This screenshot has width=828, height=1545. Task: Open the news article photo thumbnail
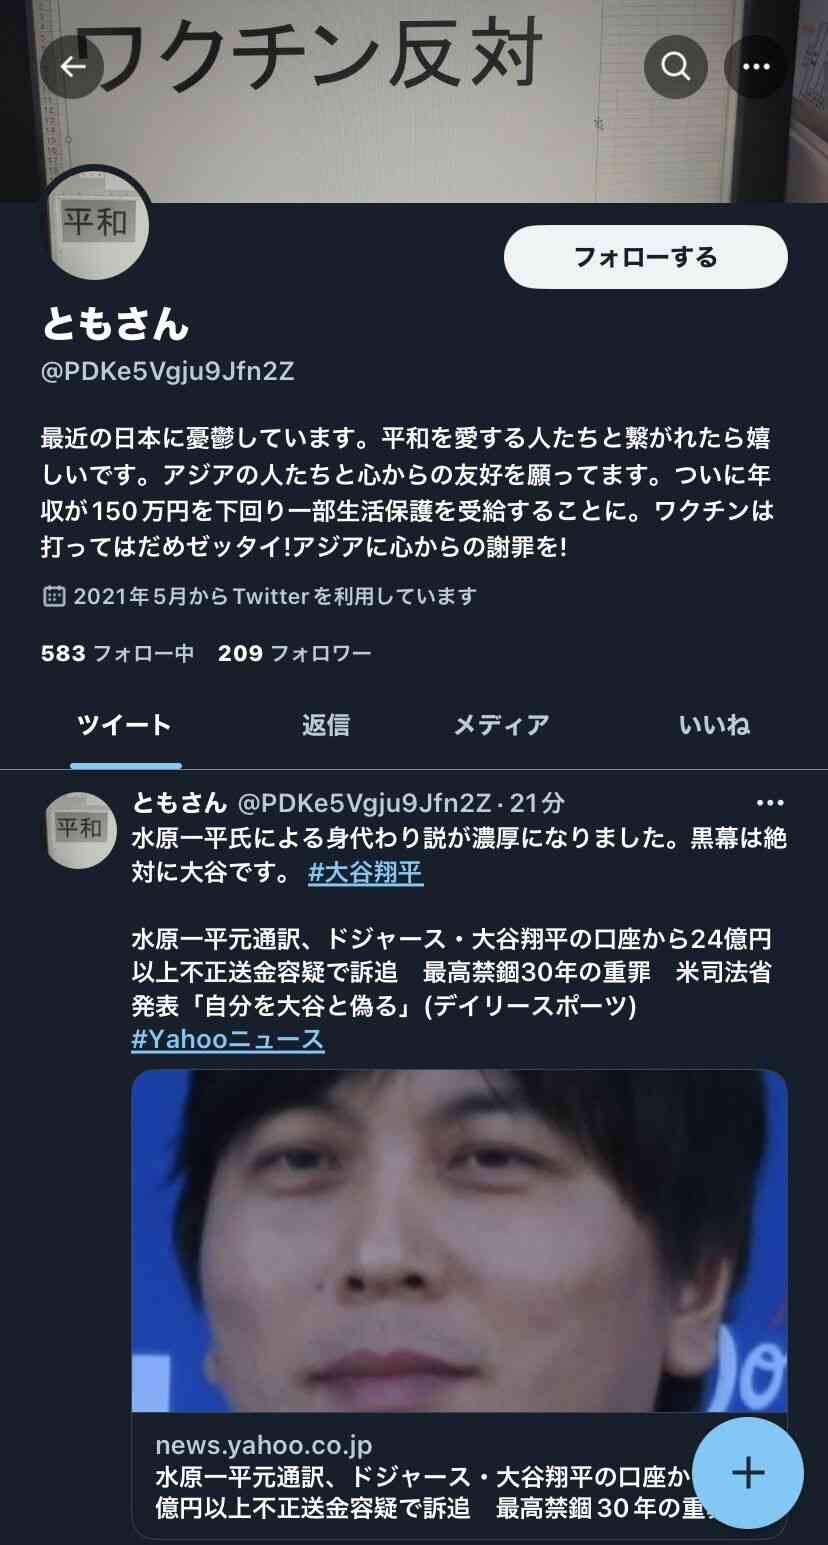(x=459, y=1240)
